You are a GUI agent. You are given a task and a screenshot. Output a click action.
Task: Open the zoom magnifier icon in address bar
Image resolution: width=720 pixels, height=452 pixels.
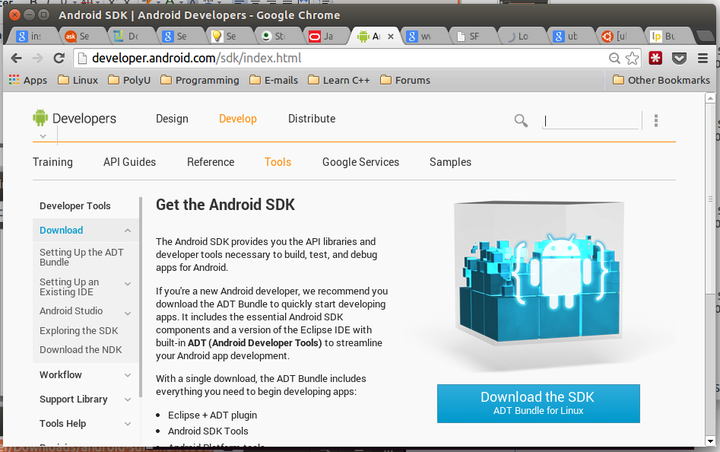(614, 58)
